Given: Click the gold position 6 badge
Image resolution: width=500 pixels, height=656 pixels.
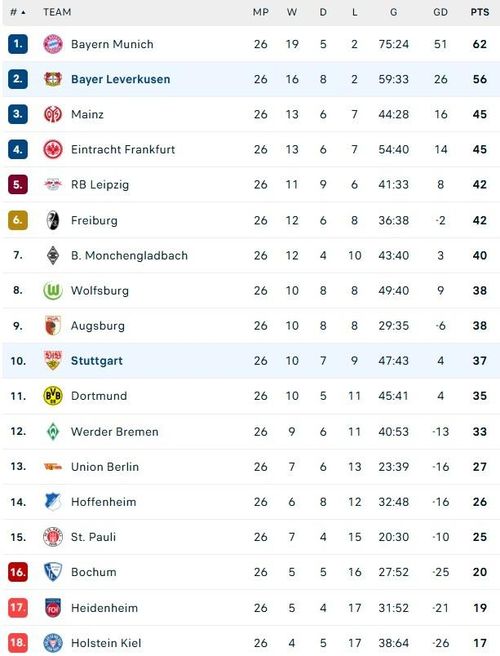Looking at the screenshot, I should pos(18,220).
